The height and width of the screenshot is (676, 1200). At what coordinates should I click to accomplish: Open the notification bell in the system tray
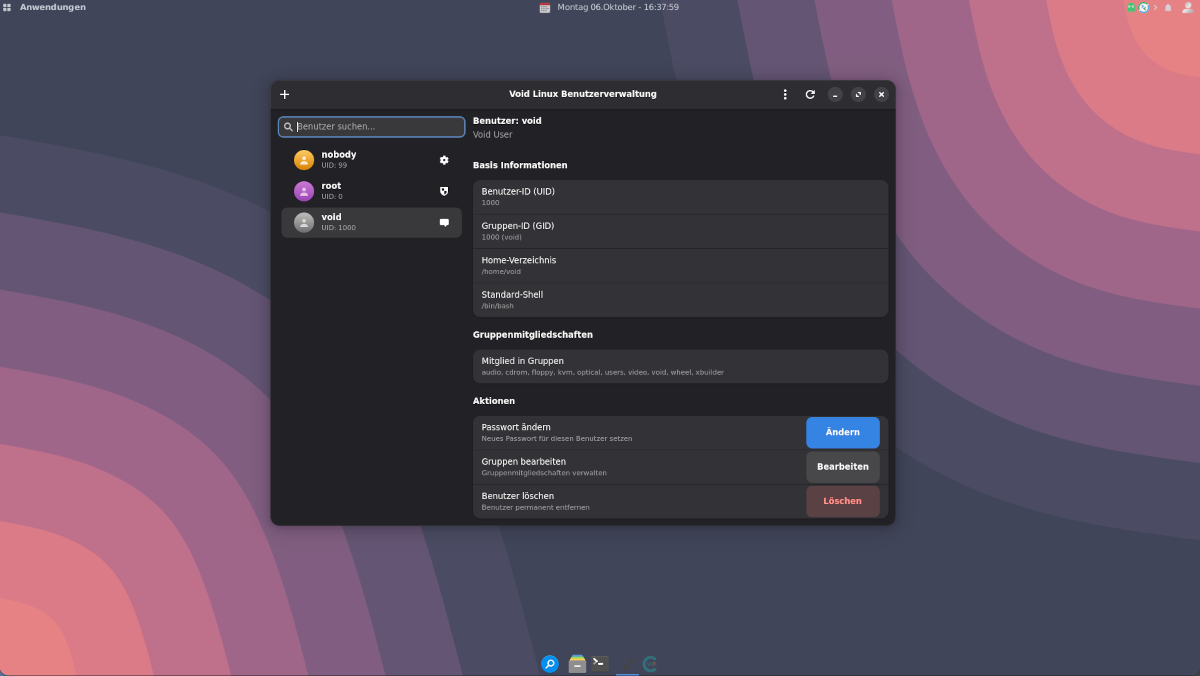(1168, 7)
